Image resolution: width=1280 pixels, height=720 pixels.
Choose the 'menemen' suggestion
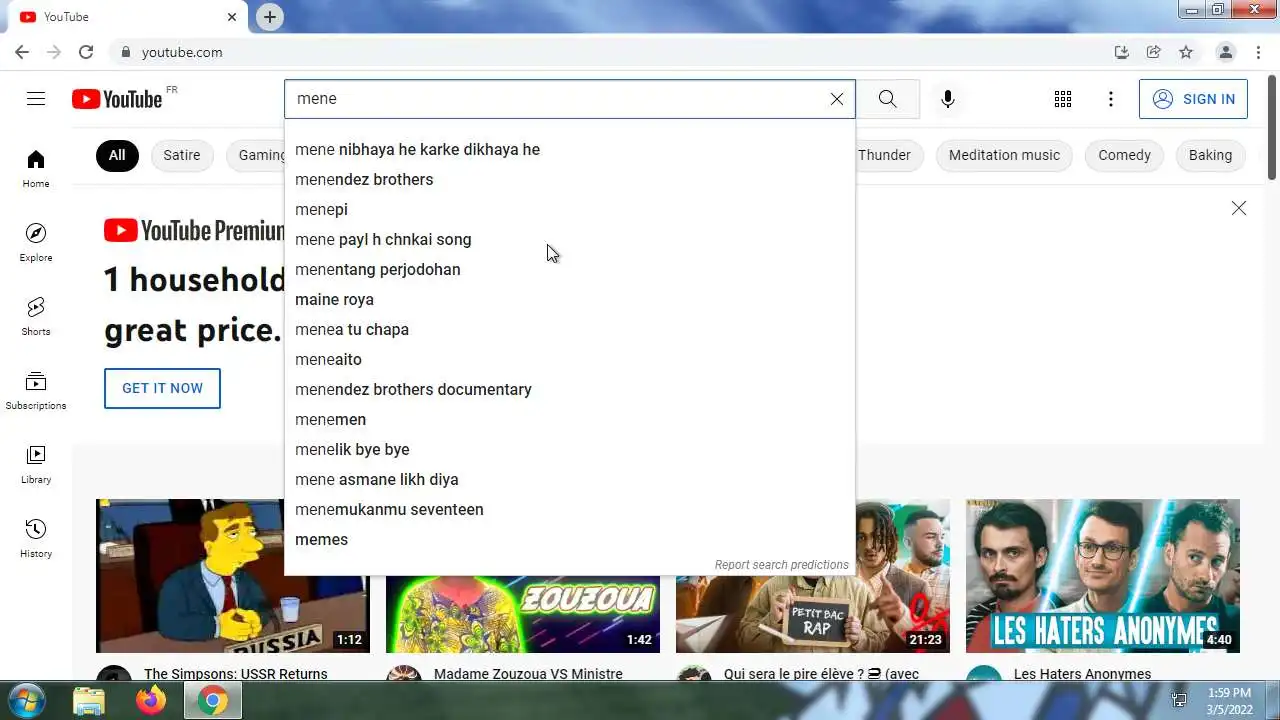[x=570, y=420]
